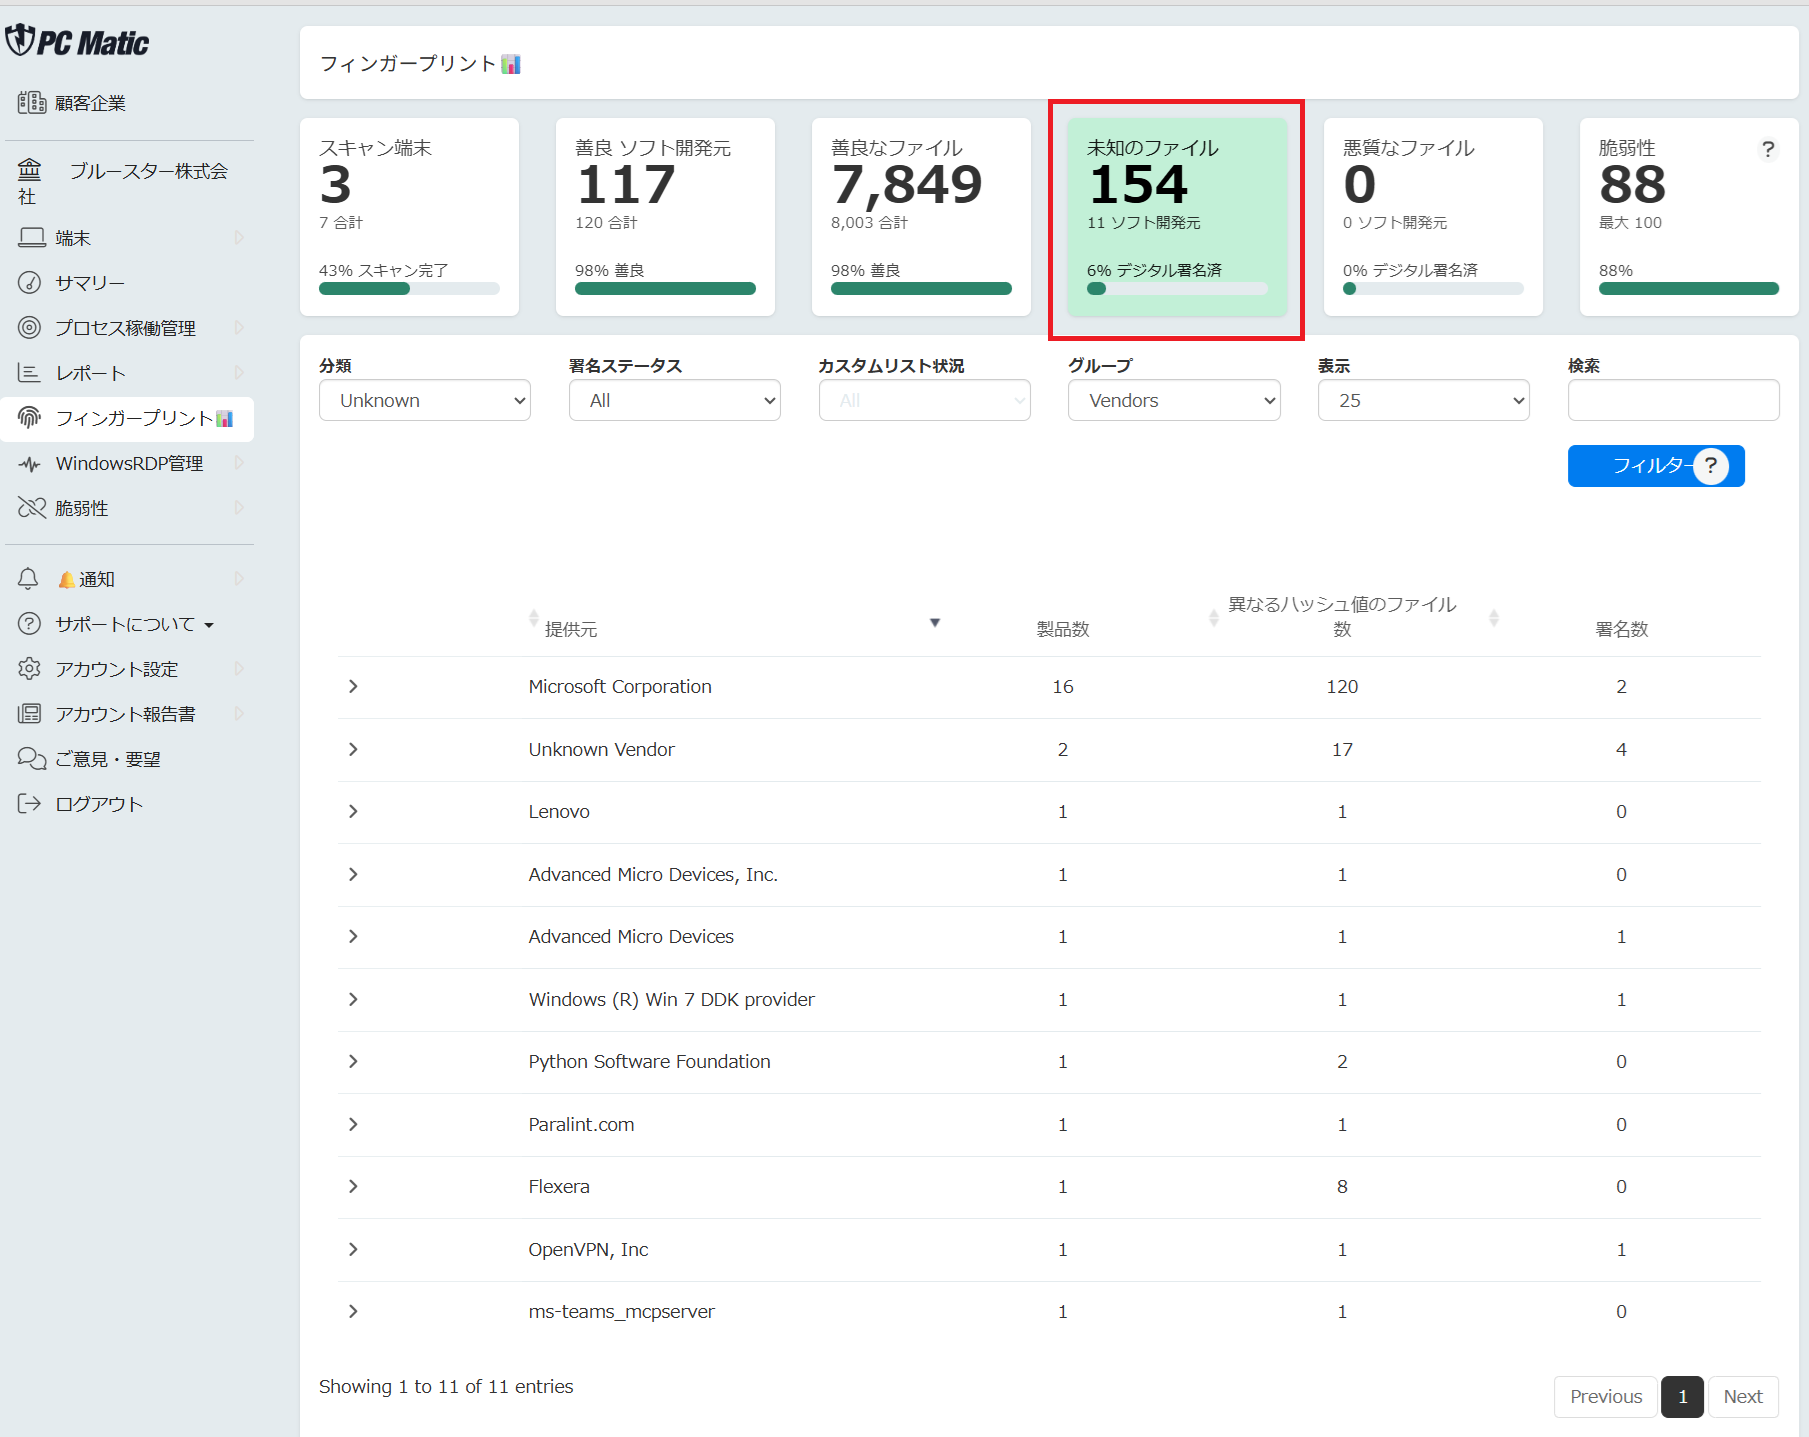Image resolution: width=1809 pixels, height=1437 pixels.
Task: Click the 検索 search input field
Action: (1673, 400)
